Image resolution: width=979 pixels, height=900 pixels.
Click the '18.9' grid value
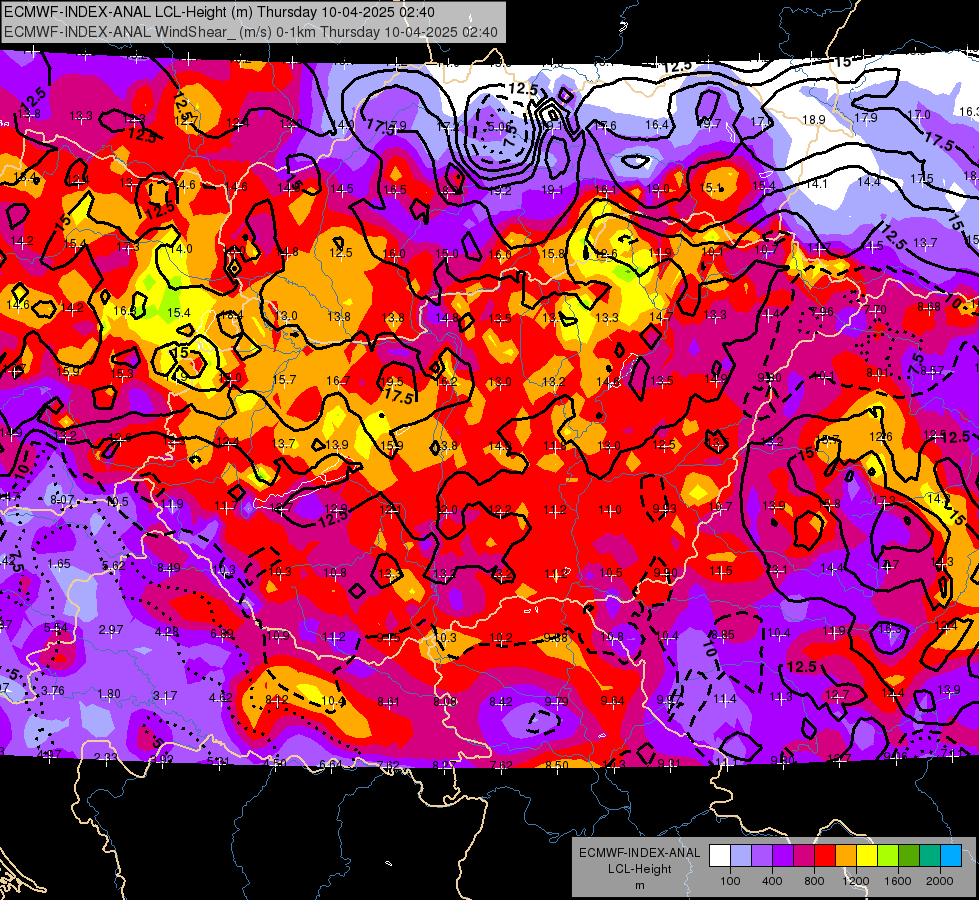pos(814,119)
